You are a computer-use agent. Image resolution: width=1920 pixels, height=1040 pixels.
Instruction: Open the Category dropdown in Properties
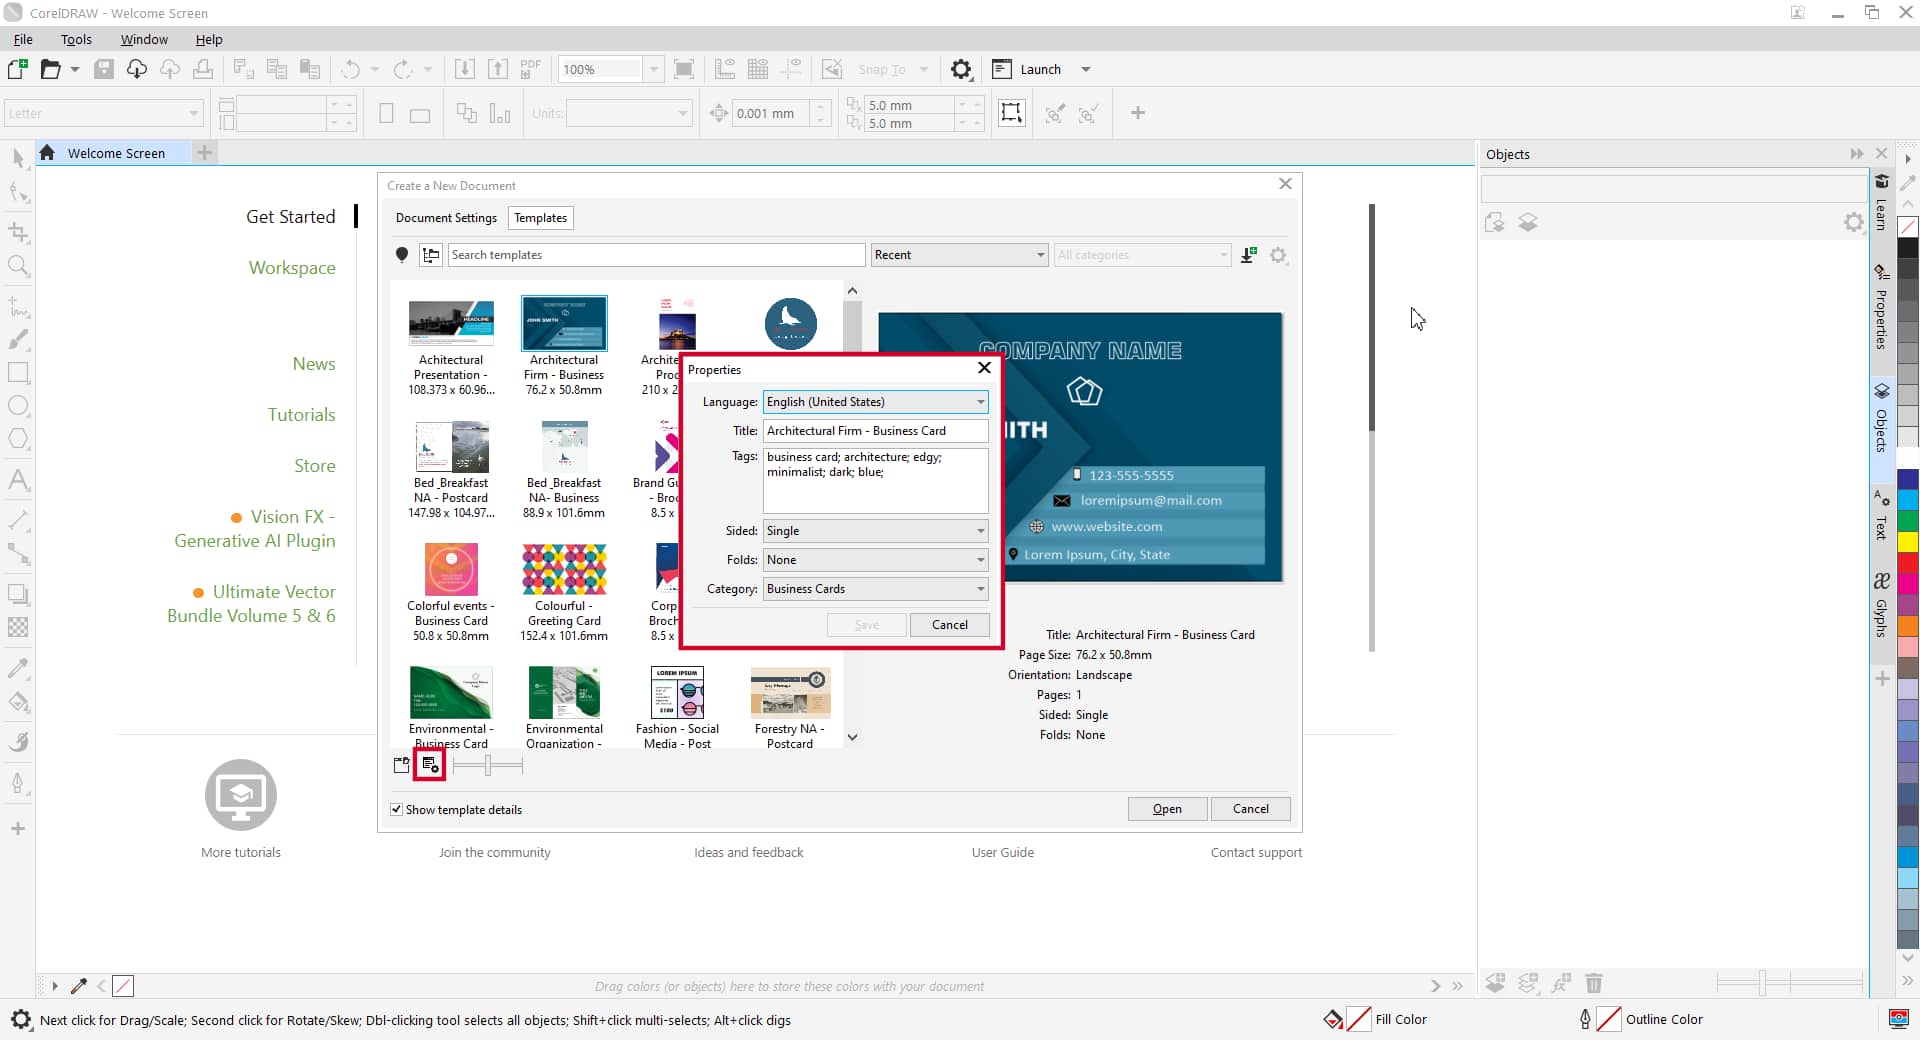(876, 589)
